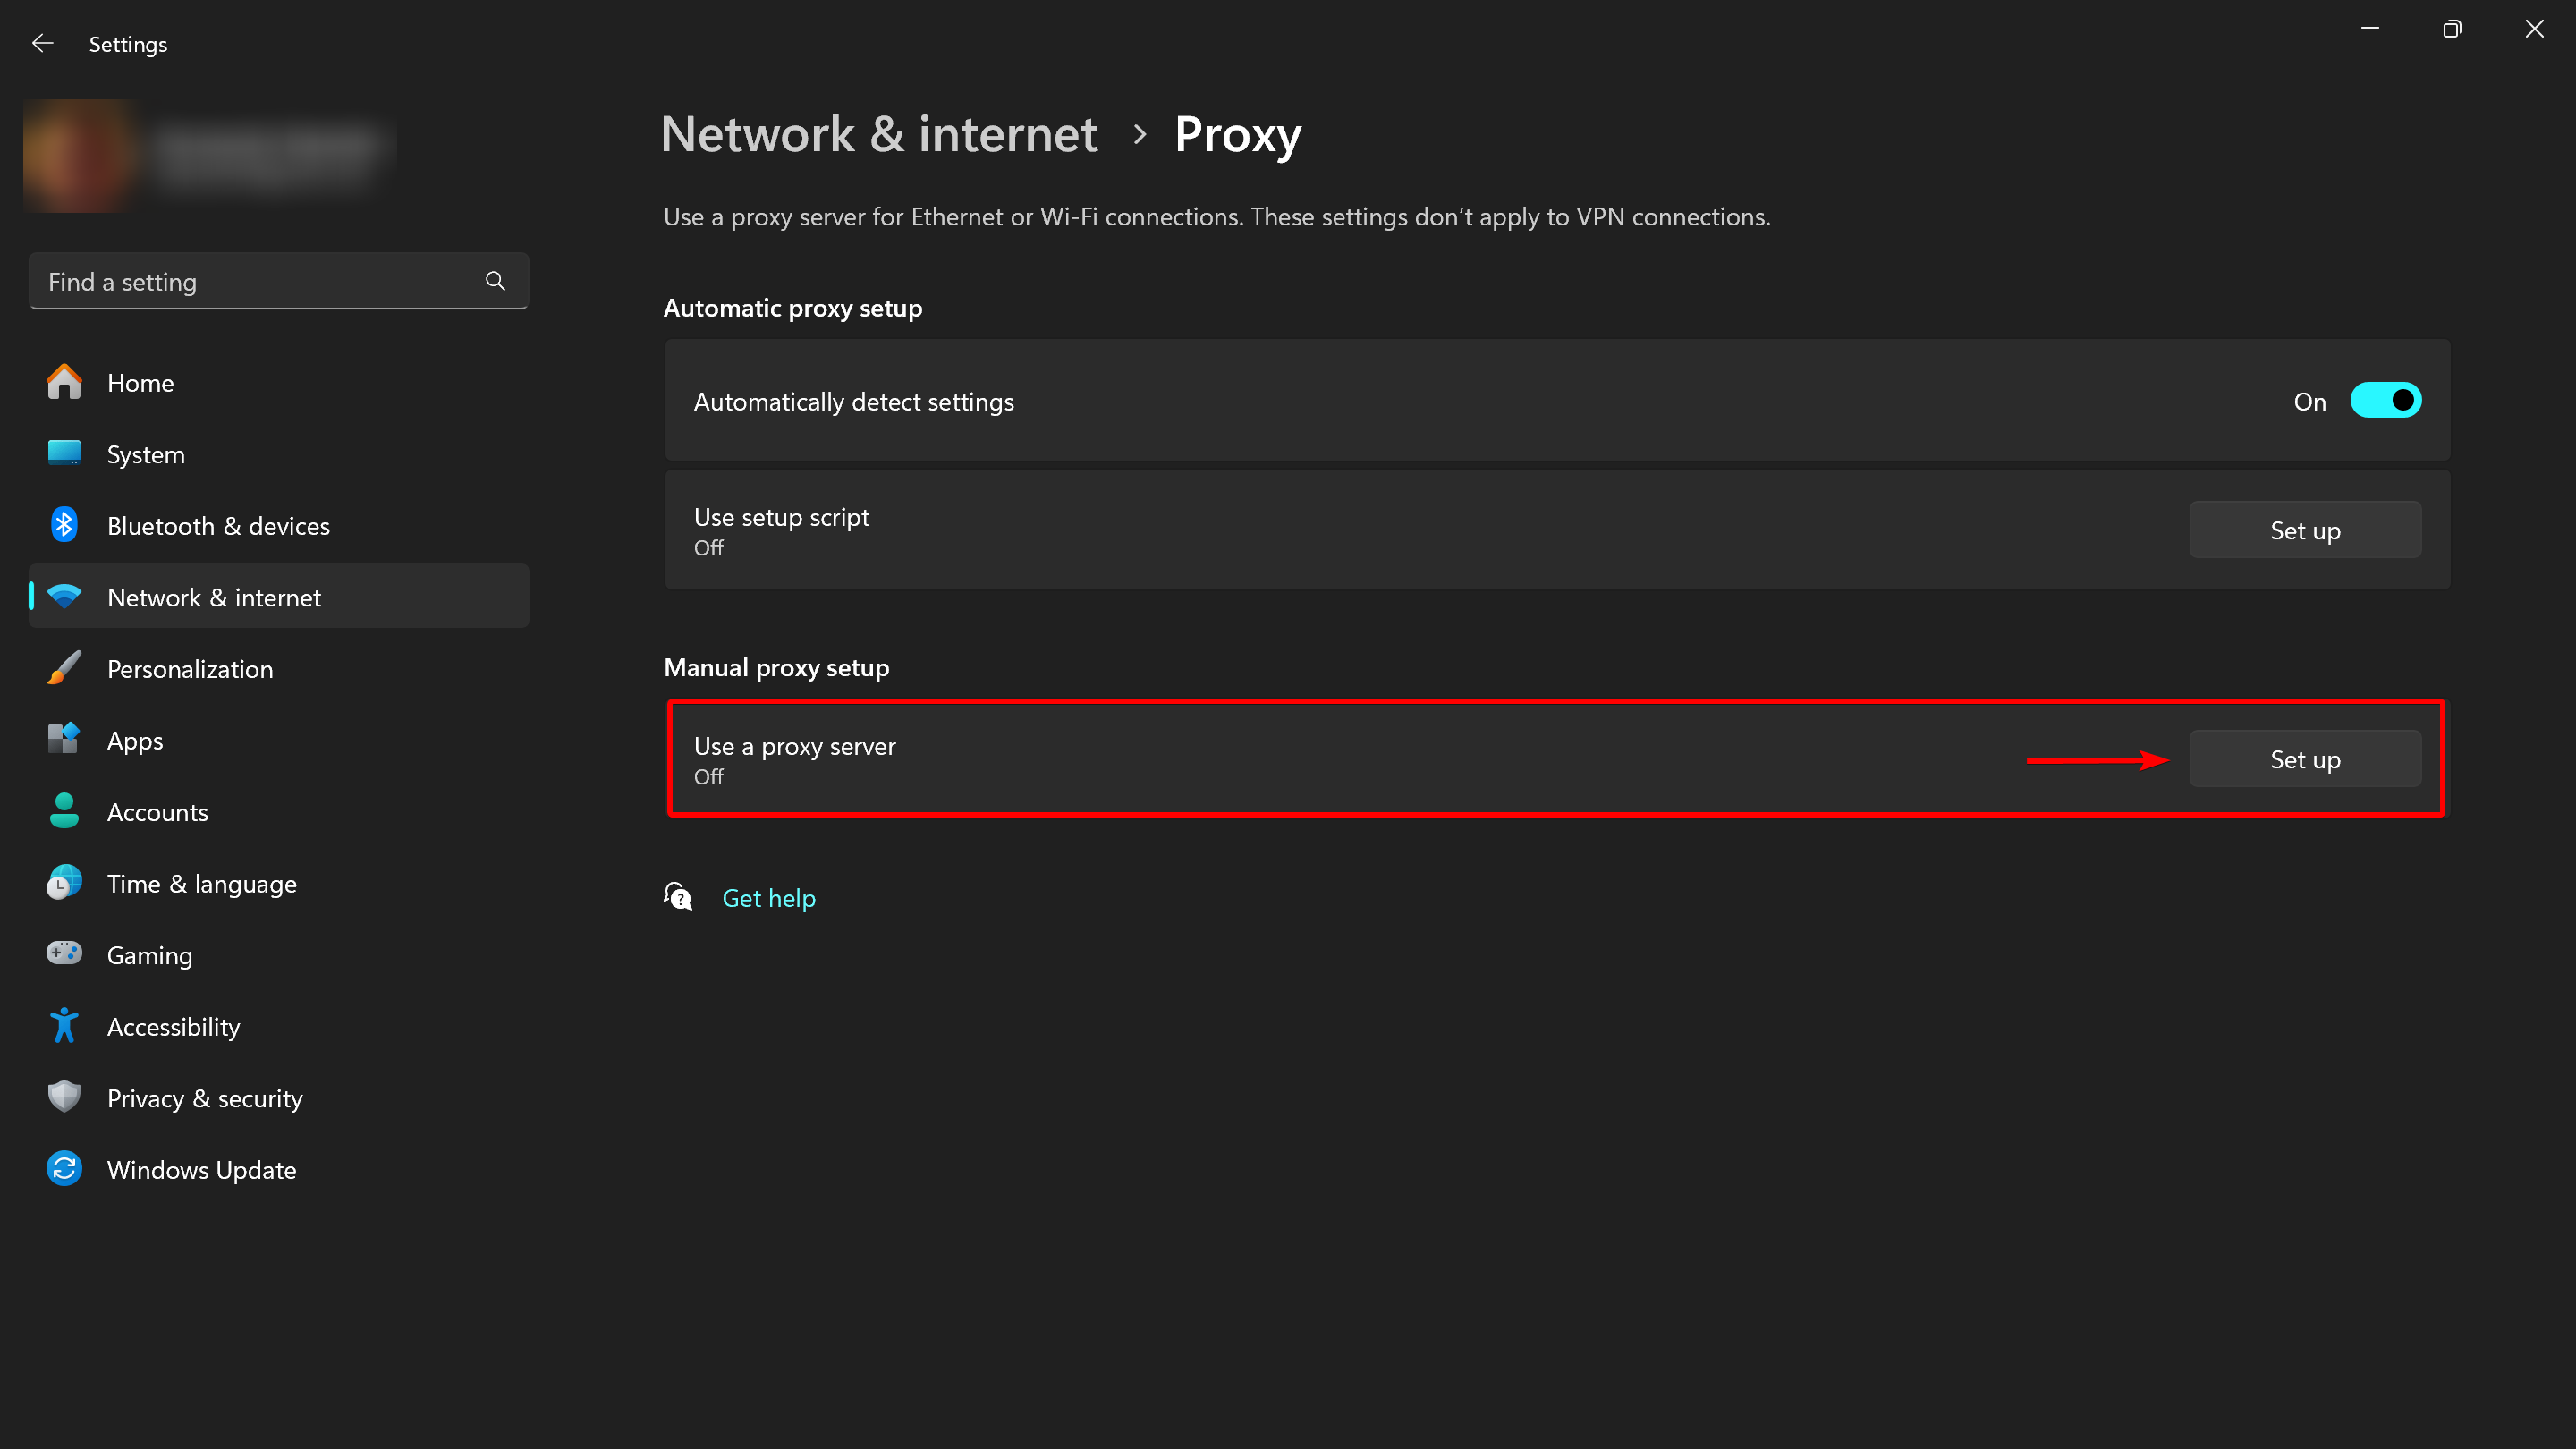2576x1449 pixels.
Task: Click the Manual proxy setup heading
Action: pos(776,667)
